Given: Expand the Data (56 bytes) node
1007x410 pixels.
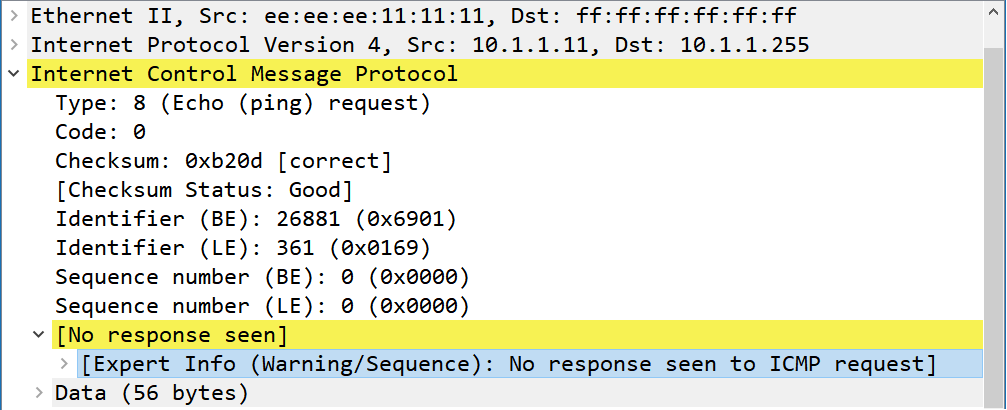Looking at the screenshot, I should click(x=39, y=393).
